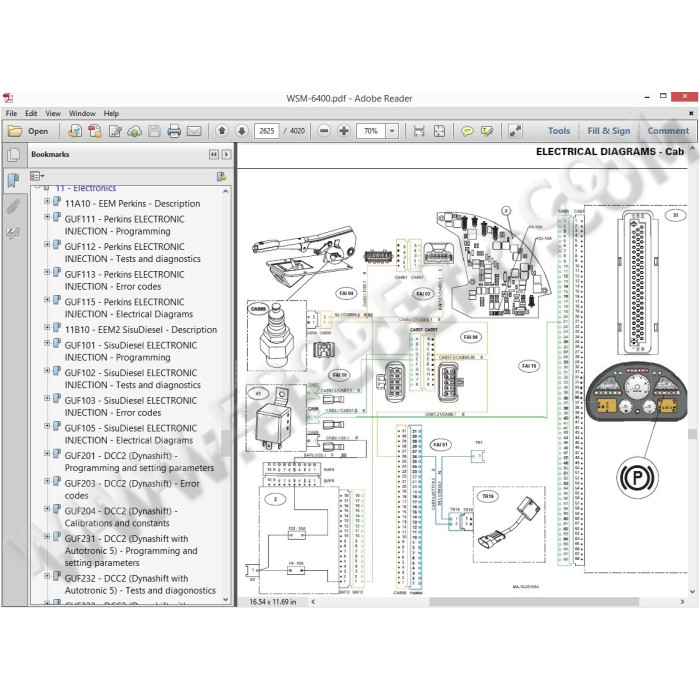
Task: Expand the 11B10 EEM2 SisuDiesel bookmark
Action: [x=47, y=327]
